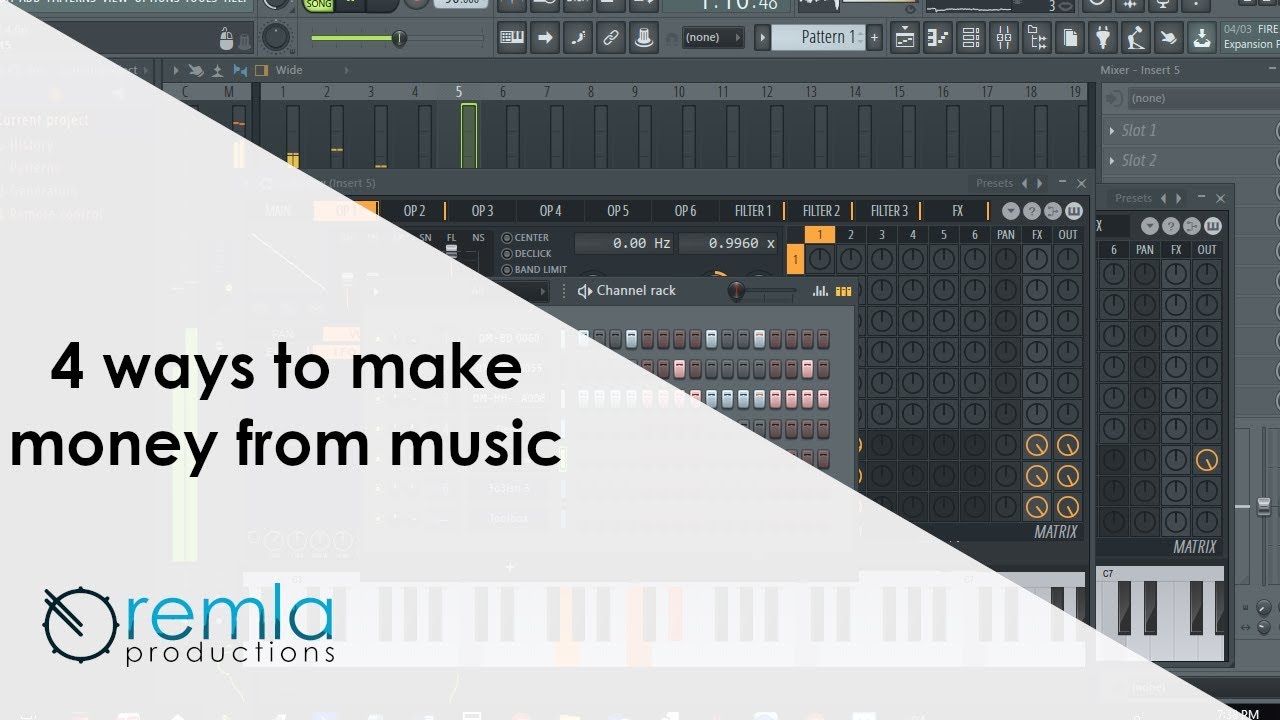Select matrix column header 1
Viewport: 1280px width, 720px height.
(x=820, y=235)
